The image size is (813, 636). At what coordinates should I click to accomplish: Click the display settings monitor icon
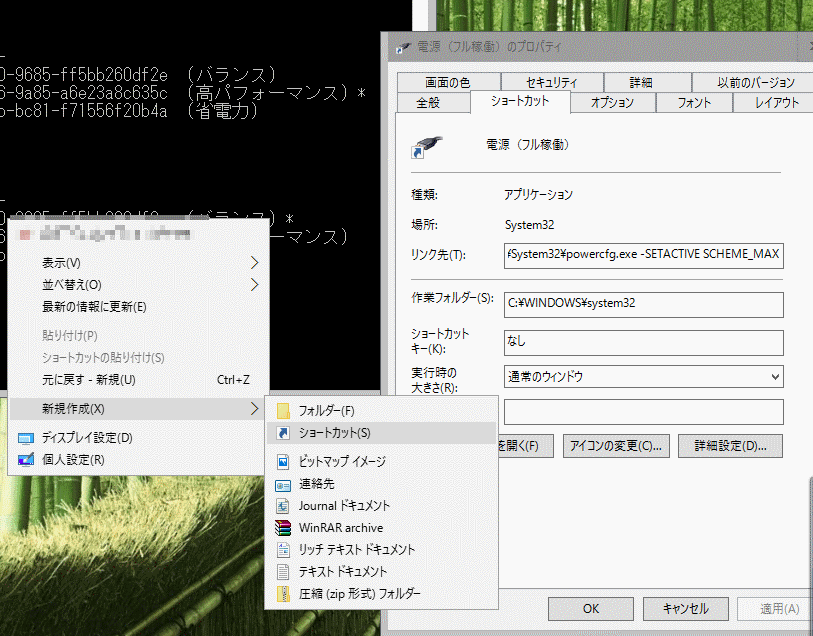click(25, 439)
